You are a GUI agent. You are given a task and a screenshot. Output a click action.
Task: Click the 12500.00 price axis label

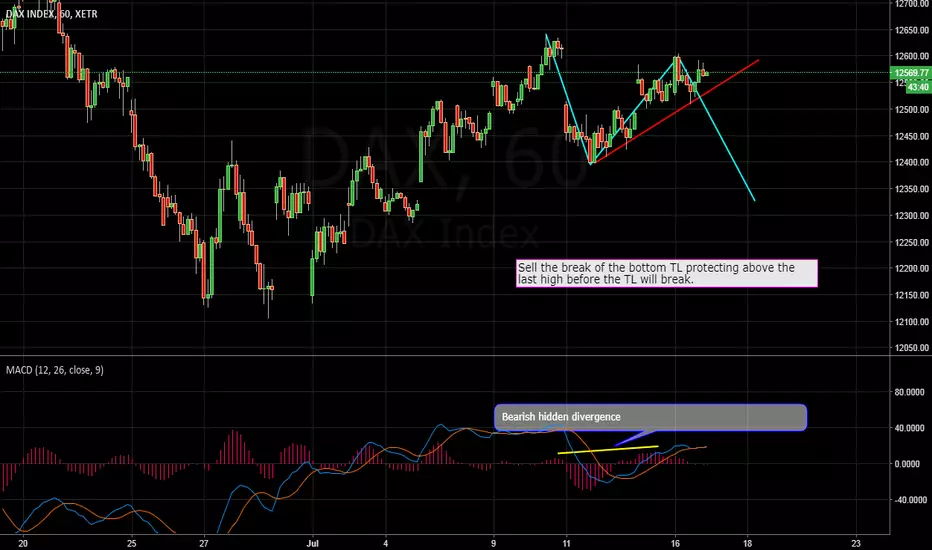(912, 109)
